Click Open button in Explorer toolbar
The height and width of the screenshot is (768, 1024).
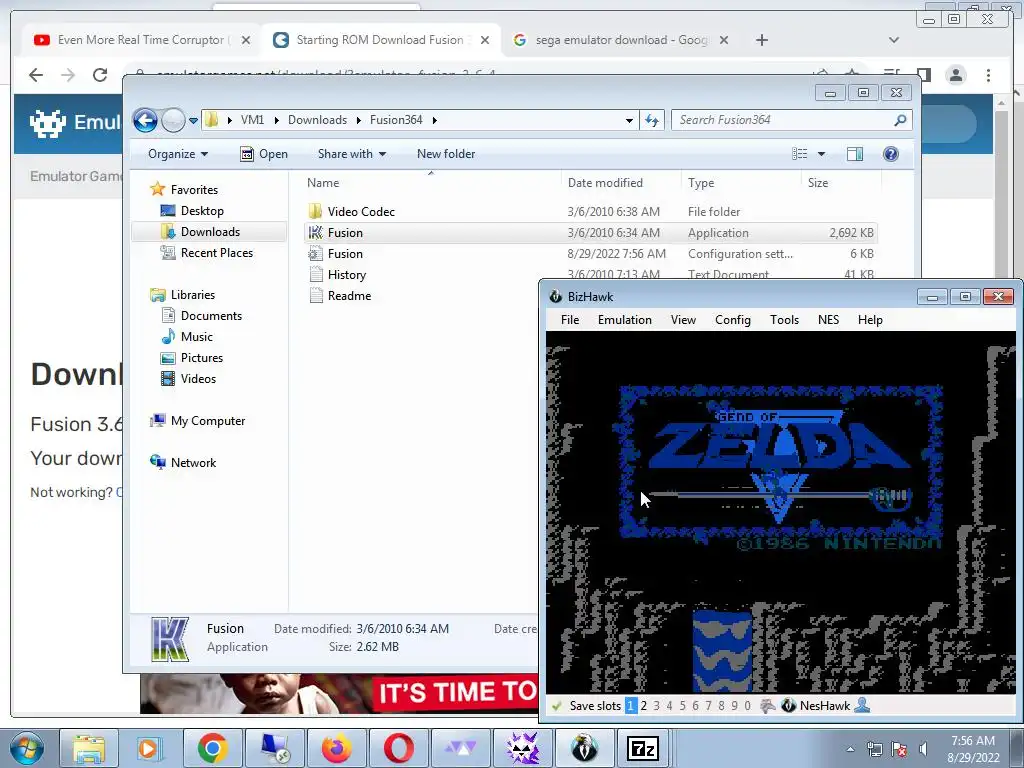point(264,154)
